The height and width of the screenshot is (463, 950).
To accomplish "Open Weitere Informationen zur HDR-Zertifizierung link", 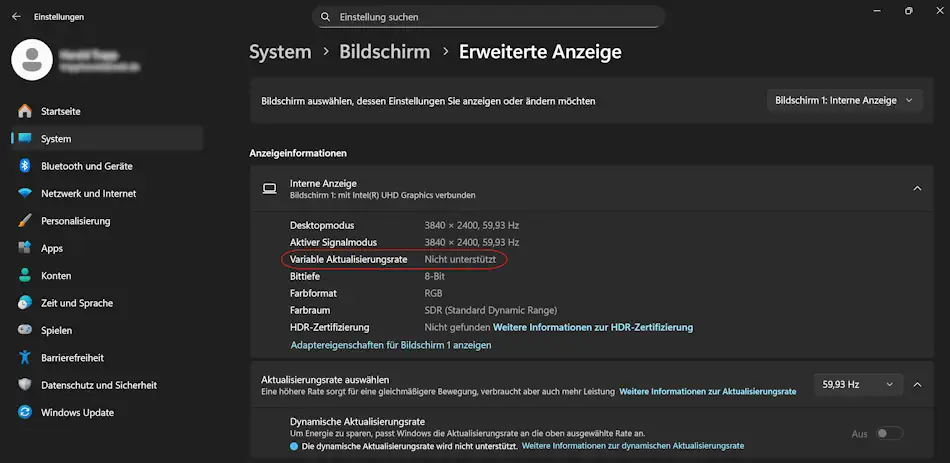I will (x=593, y=327).
